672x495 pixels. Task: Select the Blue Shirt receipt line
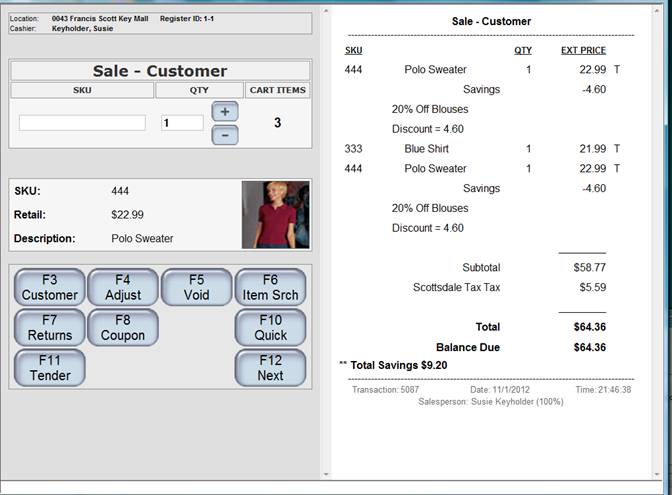coord(425,149)
